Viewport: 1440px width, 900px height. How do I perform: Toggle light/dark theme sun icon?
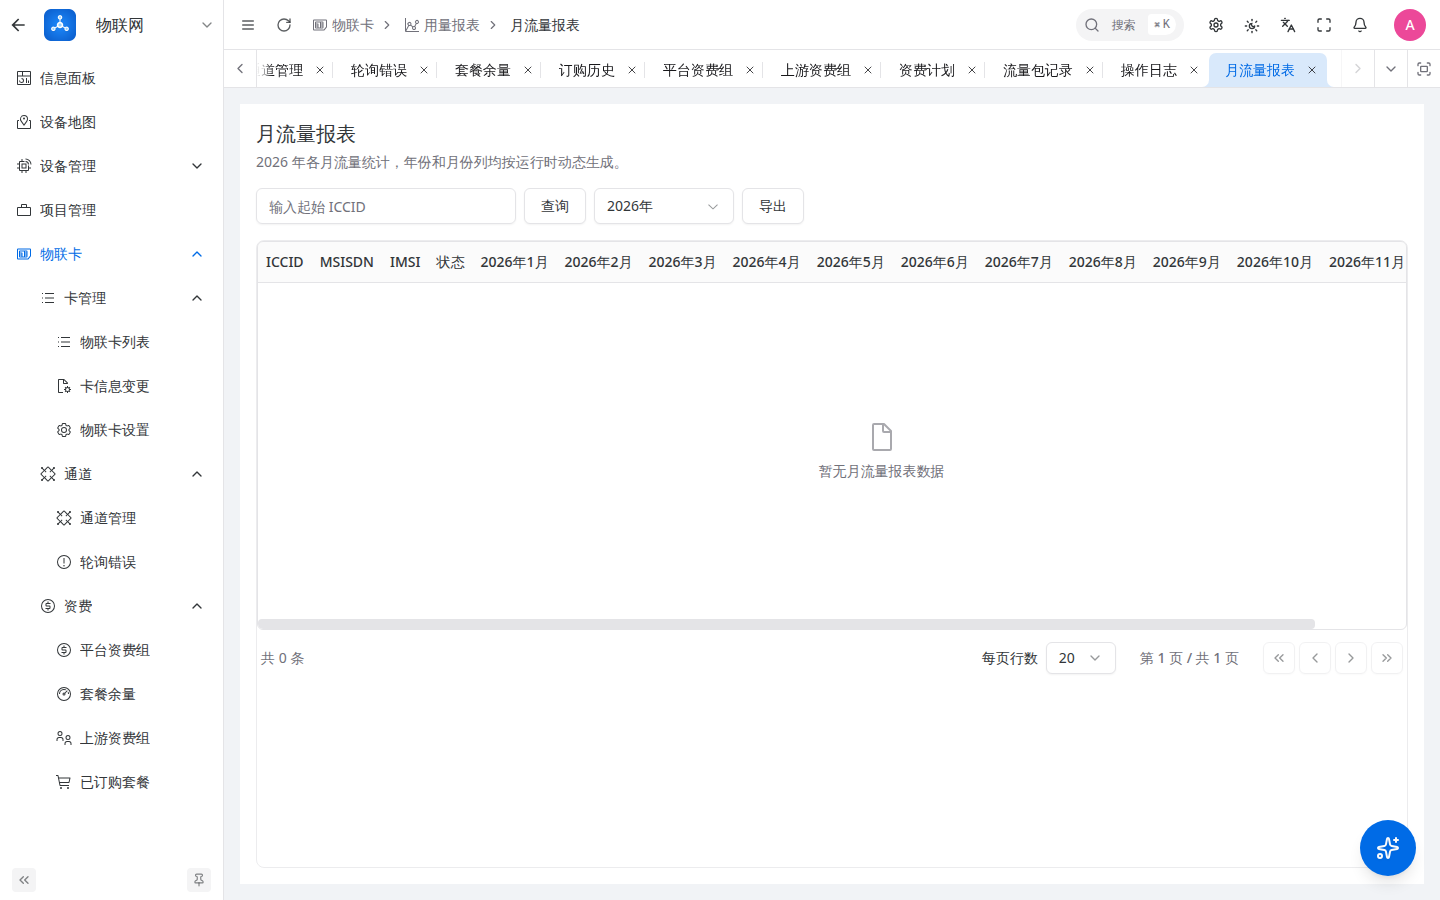[1252, 25]
